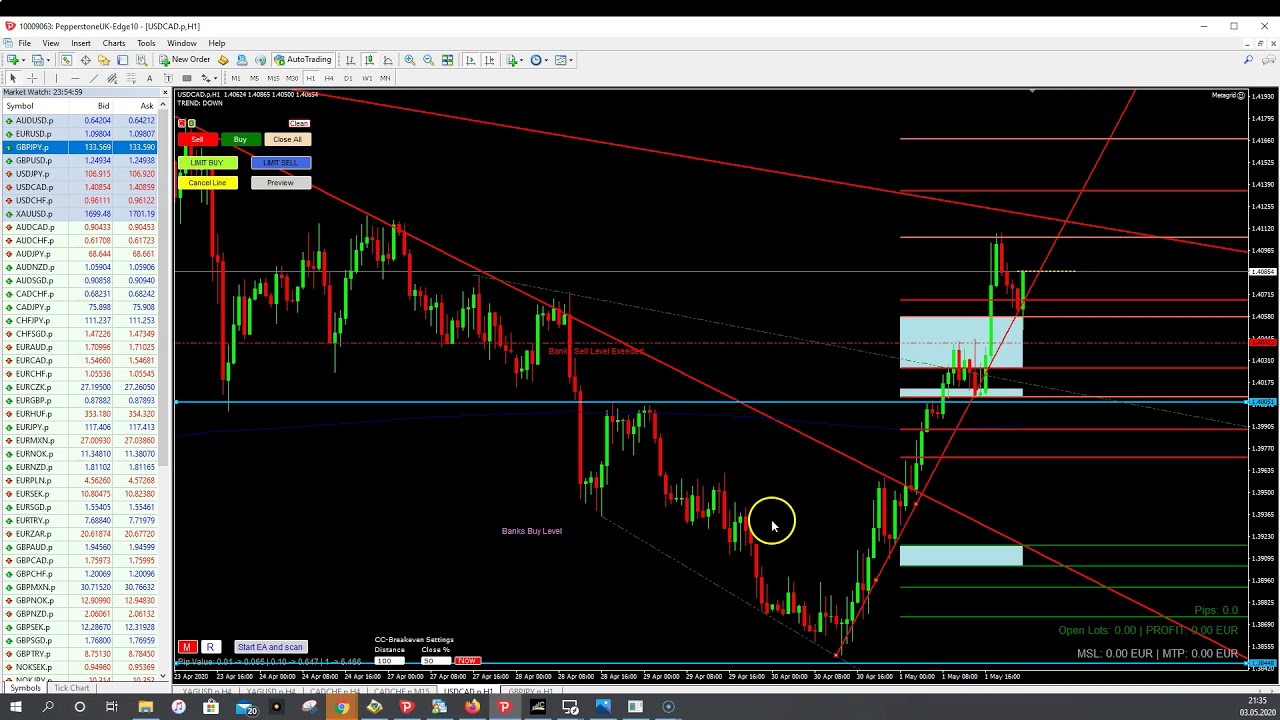Screen dimensions: 1280x720
Task: Click Start EA and scan
Action: [270, 647]
